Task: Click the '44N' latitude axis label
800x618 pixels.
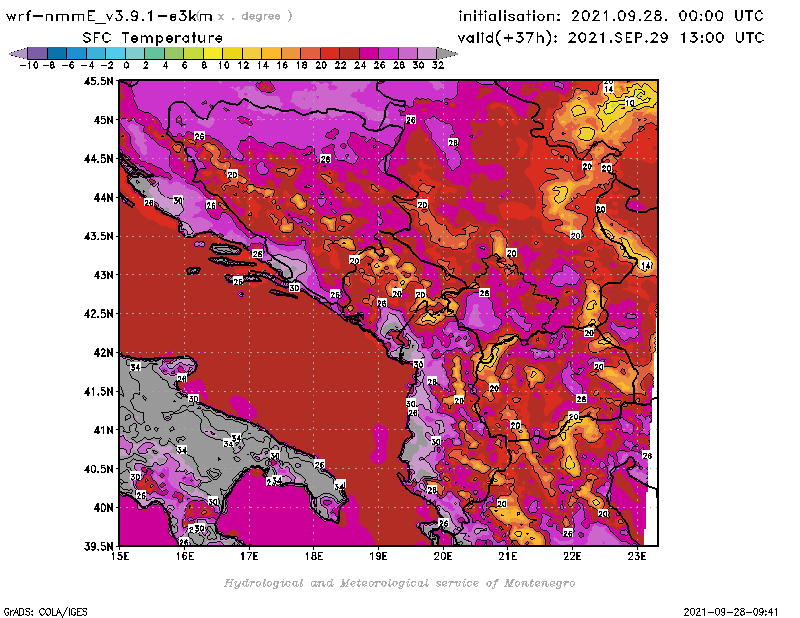Action: (103, 197)
